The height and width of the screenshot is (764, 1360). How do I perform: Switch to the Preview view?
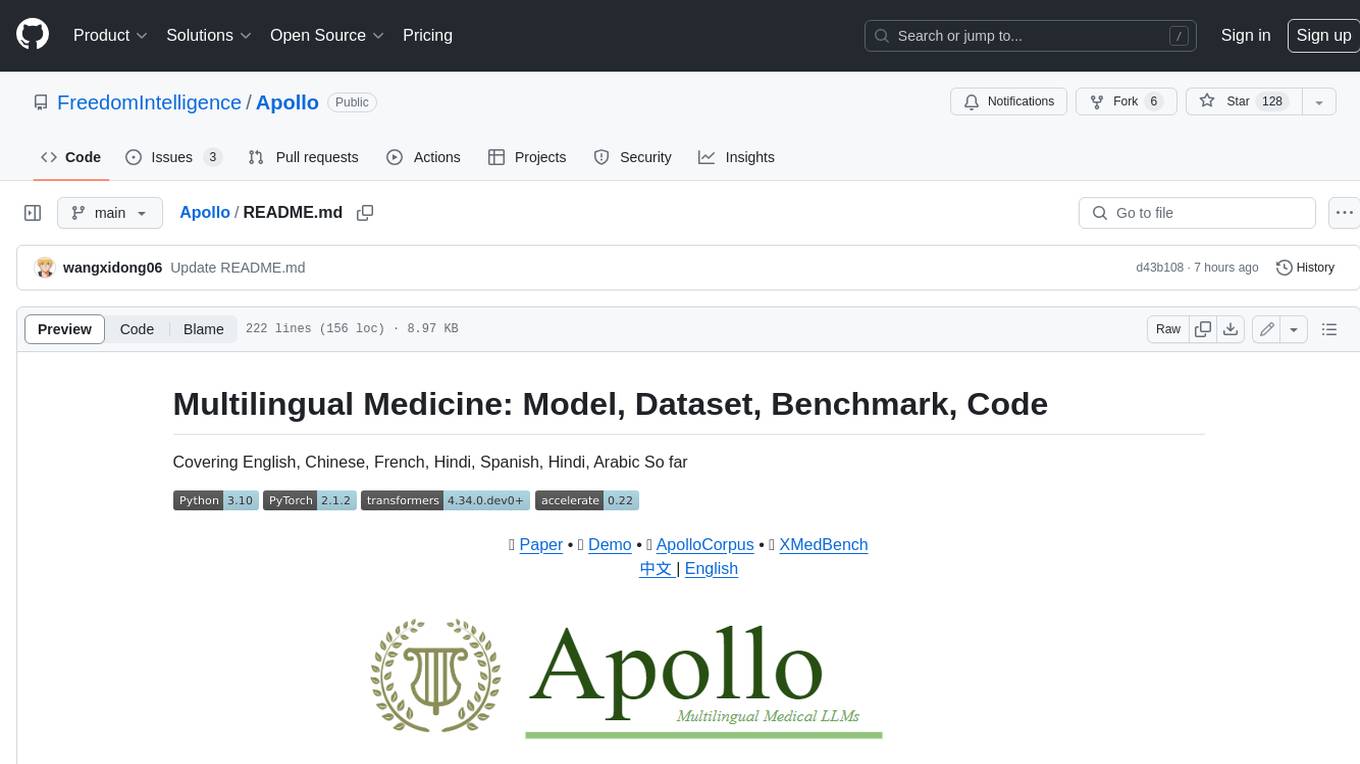pyautogui.click(x=65, y=329)
